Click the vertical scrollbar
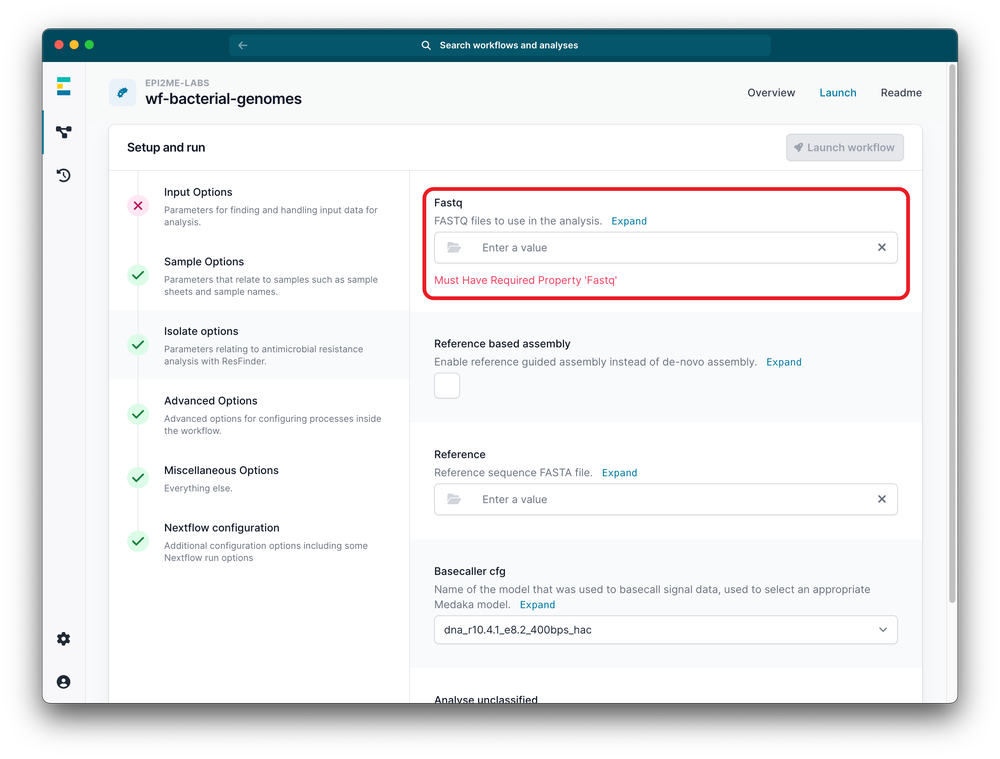The image size is (1000, 759). [x=952, y=333]
